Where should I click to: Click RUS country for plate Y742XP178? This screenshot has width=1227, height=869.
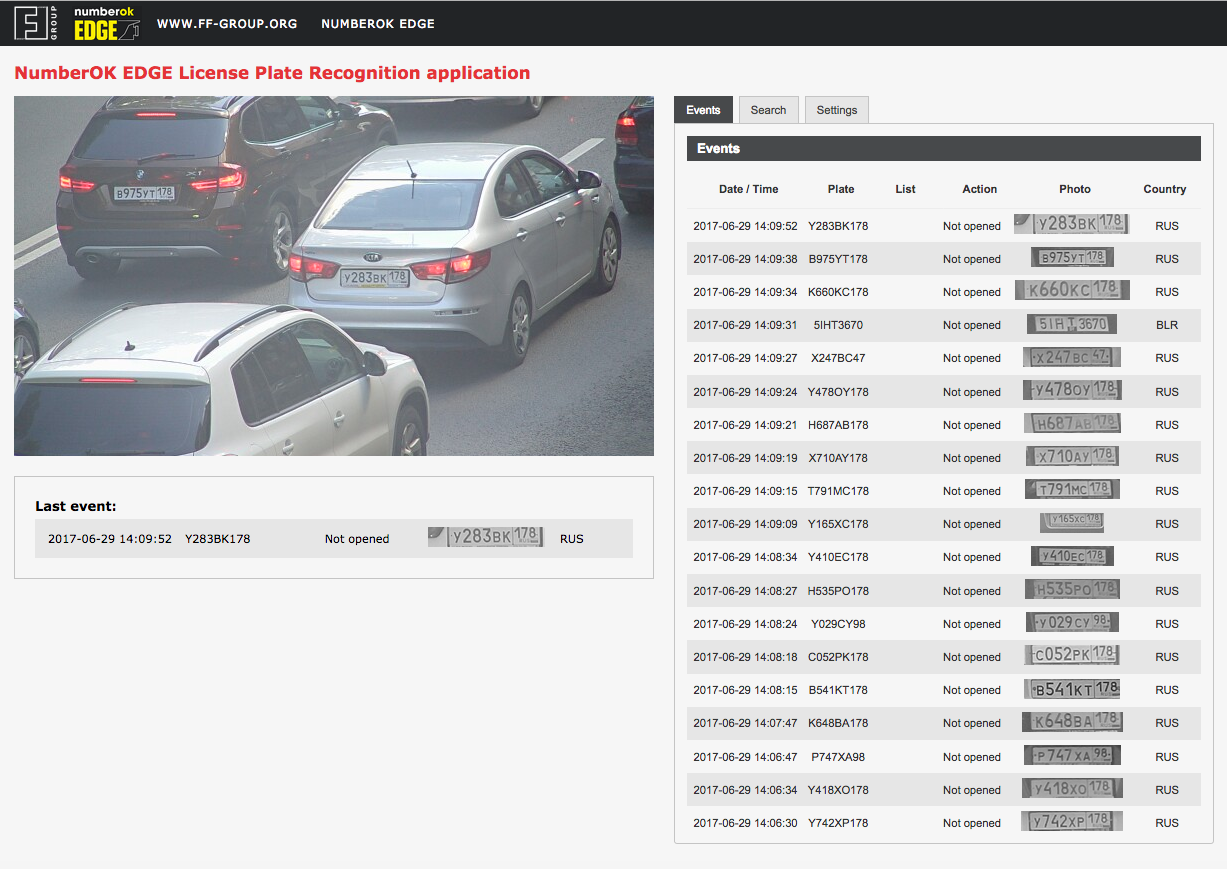[1167, 823]
